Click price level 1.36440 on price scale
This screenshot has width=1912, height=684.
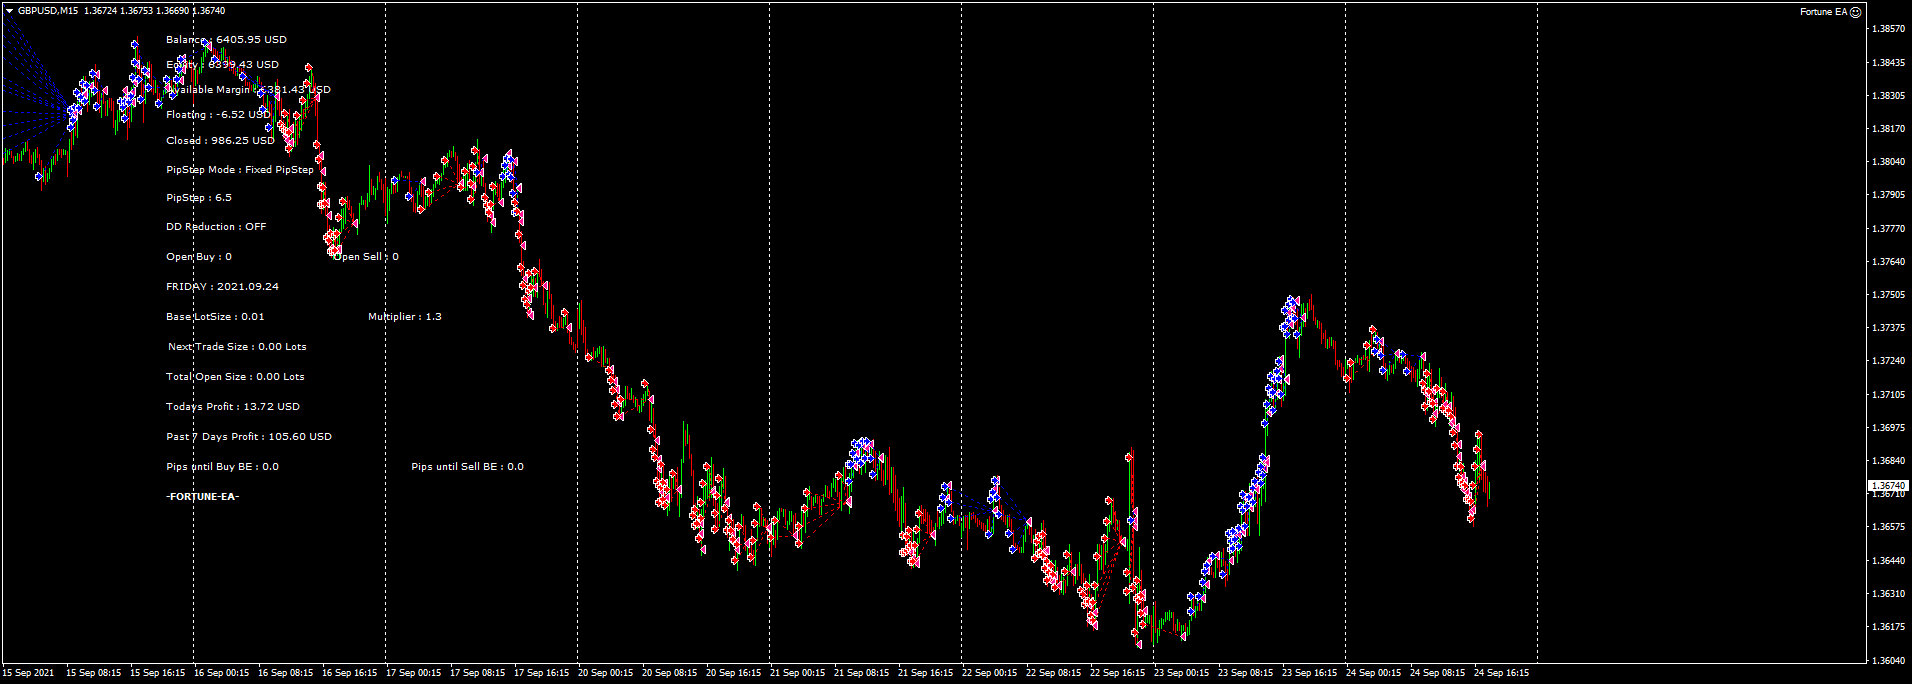click(1888, 561)
